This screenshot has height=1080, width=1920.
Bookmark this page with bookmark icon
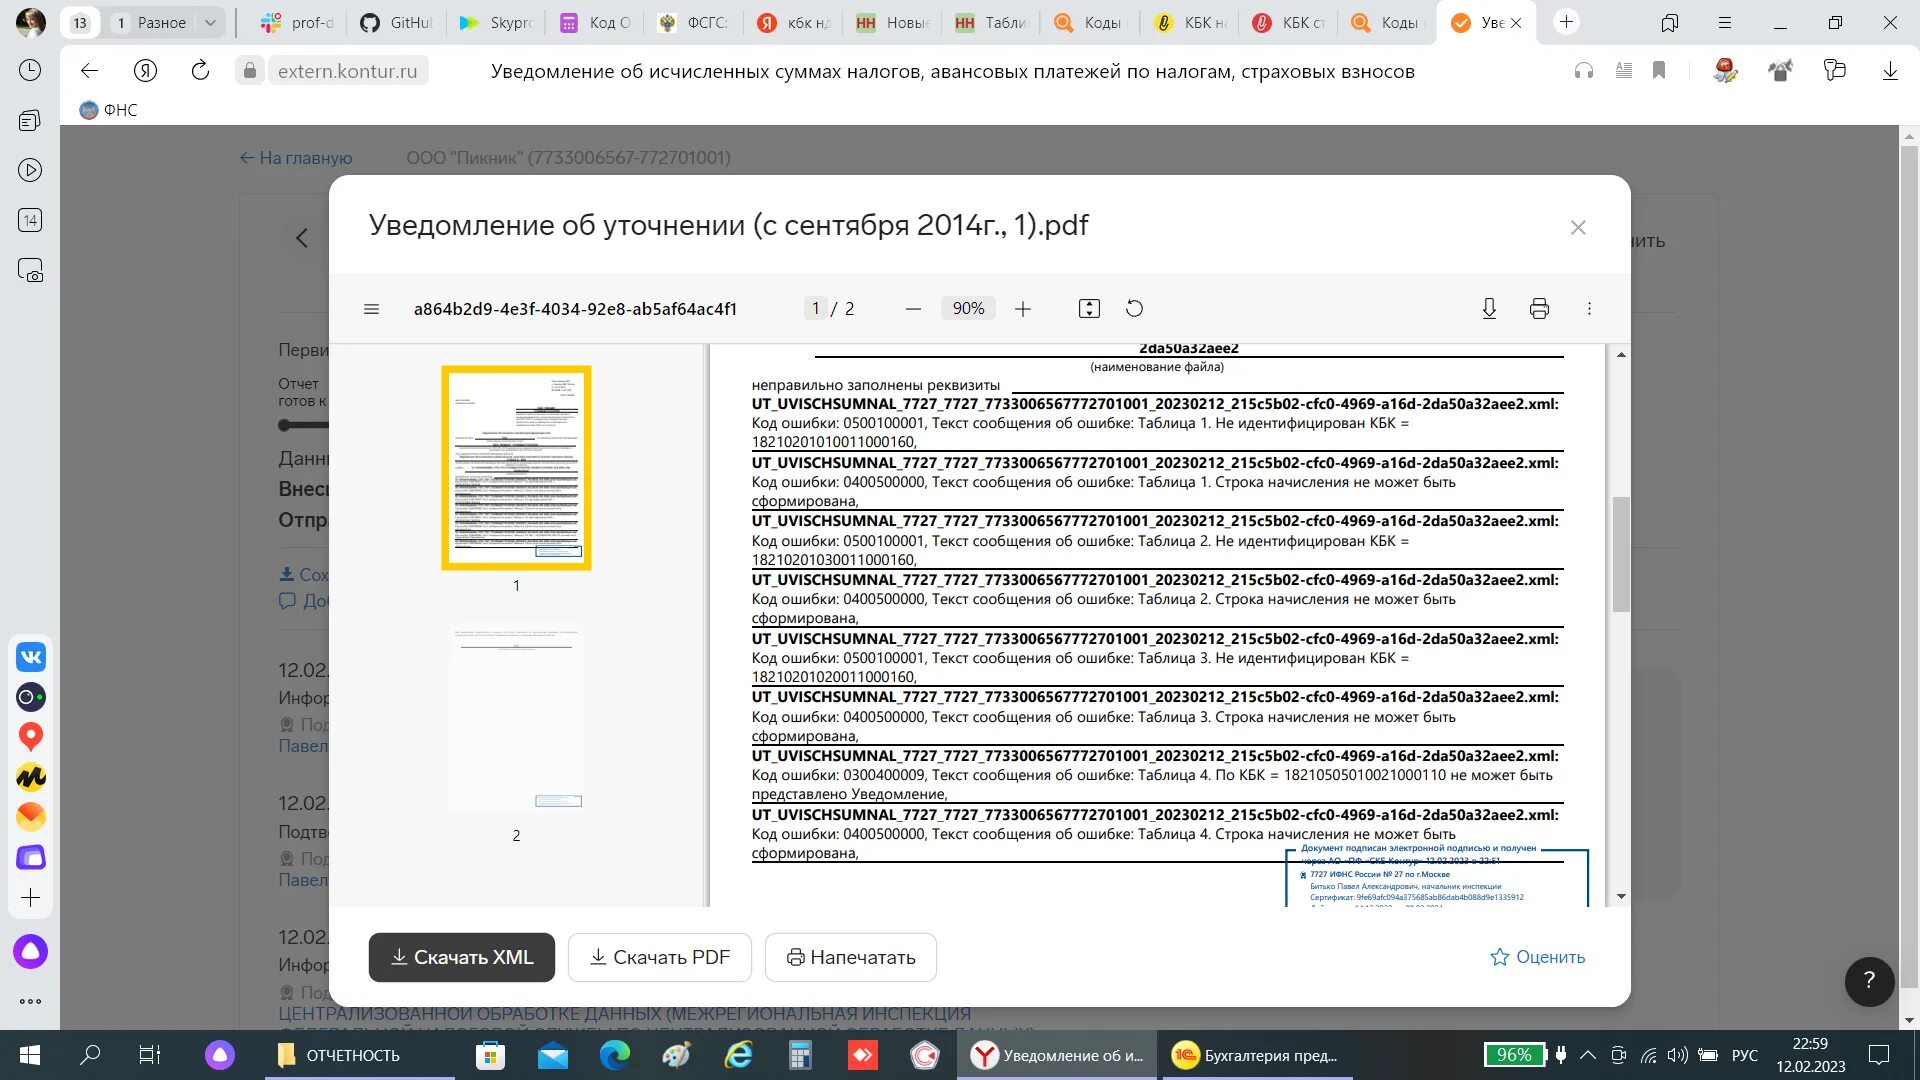(1659, 71)
